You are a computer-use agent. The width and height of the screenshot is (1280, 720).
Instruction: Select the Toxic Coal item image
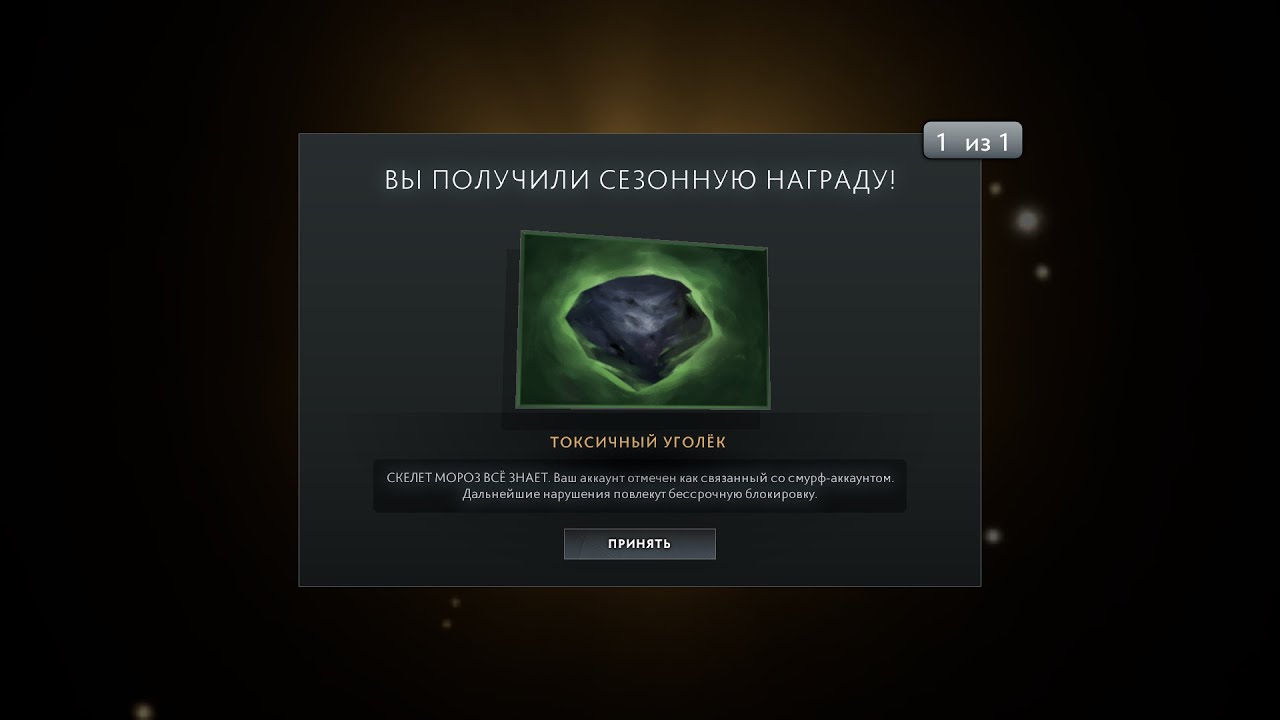tap(643, 320)
